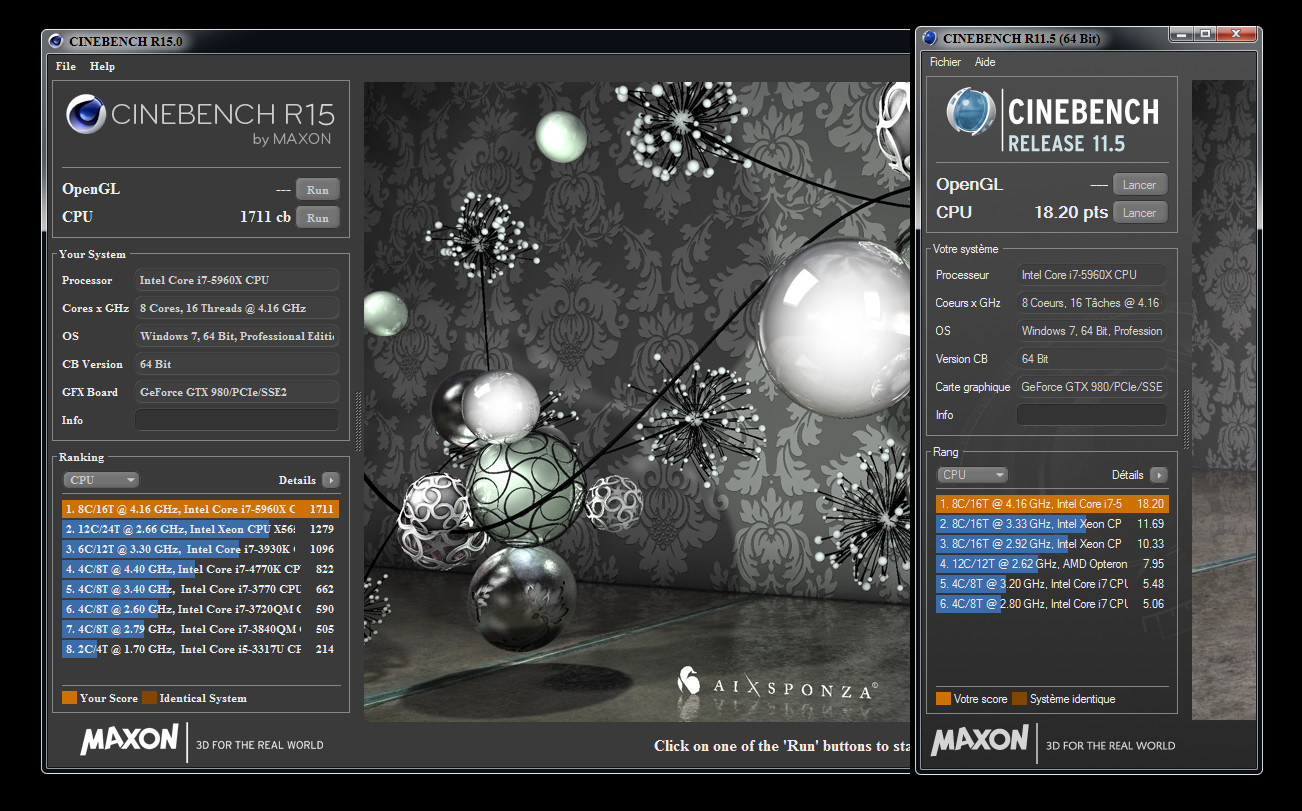The image size is (1302, 811).
Task: Click the Info text field in R15
Action: pyautogui.click(x=236, y=420)
